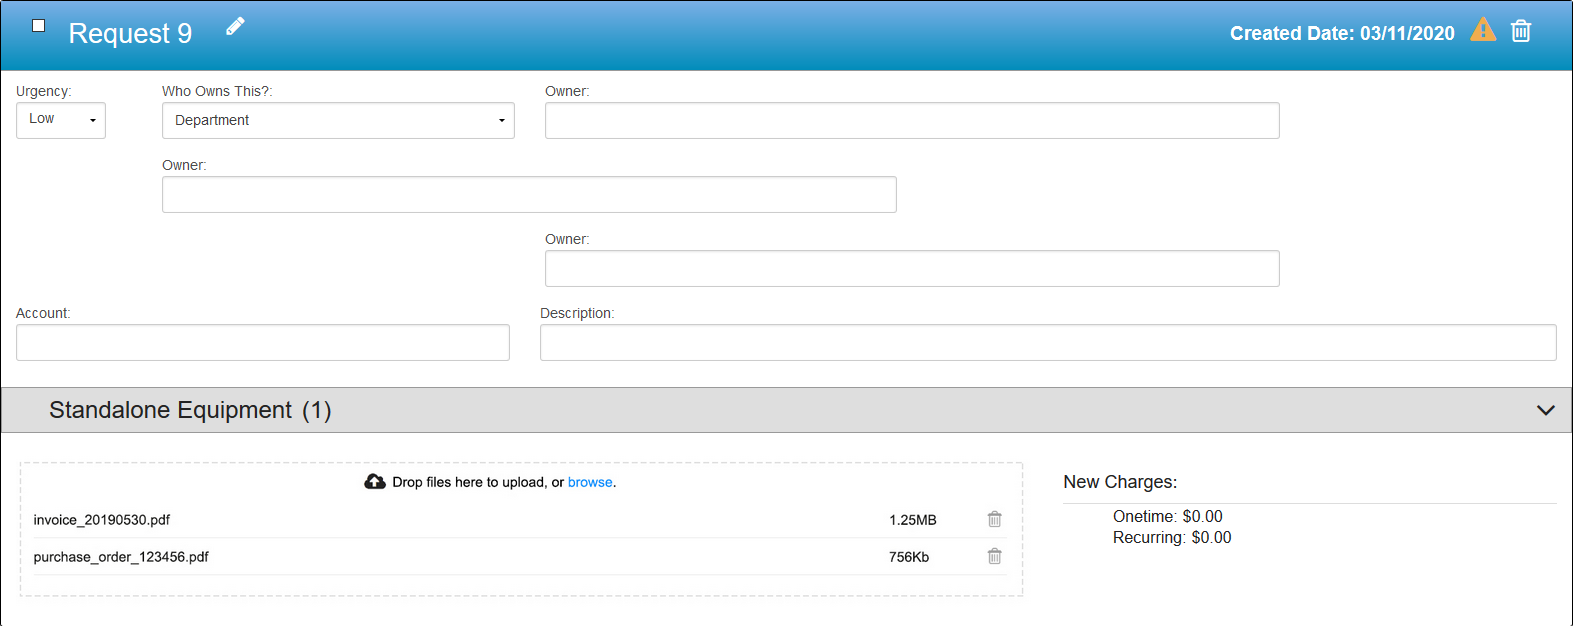Click the cloud upload icon
This screenshot has height=626, width=1573.
point(375,482)
